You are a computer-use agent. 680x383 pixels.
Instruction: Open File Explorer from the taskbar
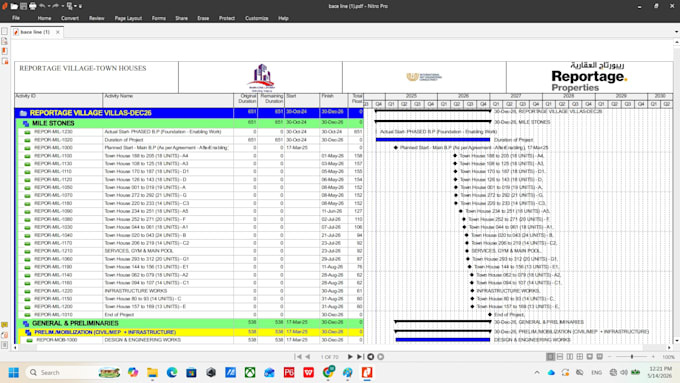(x=152, y=373)
